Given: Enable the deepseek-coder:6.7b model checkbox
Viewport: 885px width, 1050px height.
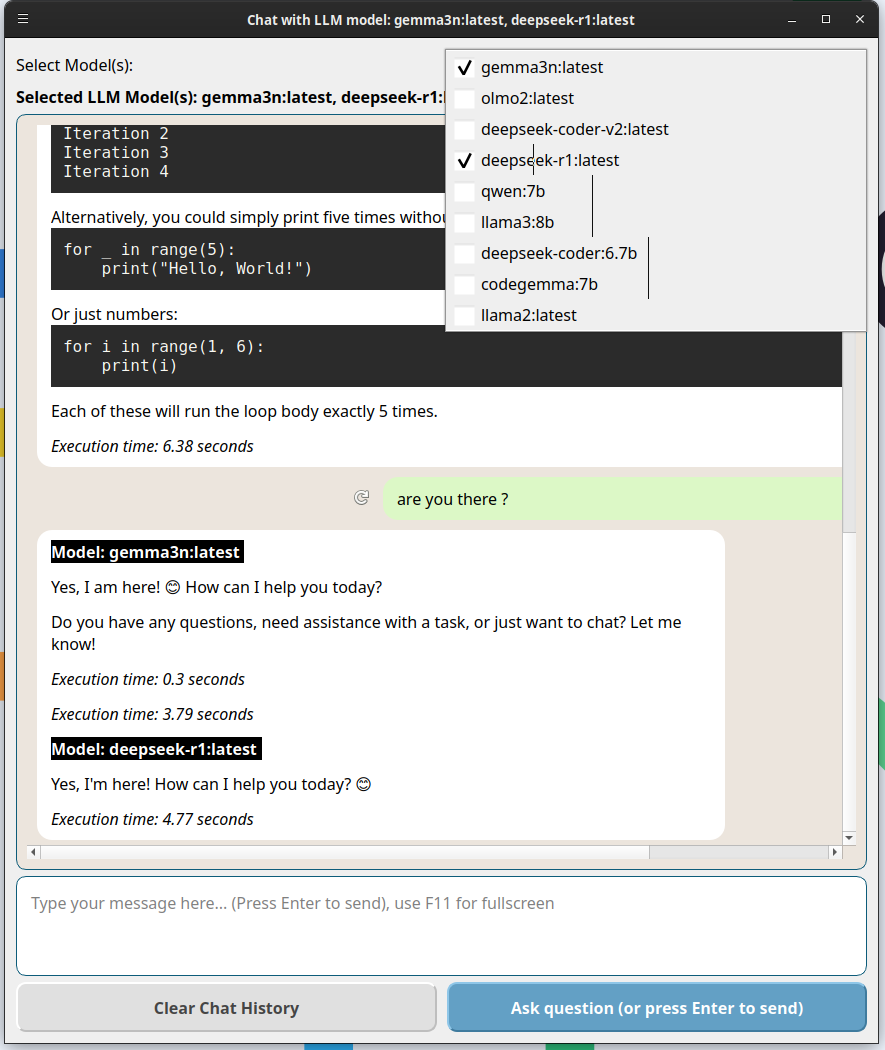Looking at the screenshot, I should click(x=464, y=254).
